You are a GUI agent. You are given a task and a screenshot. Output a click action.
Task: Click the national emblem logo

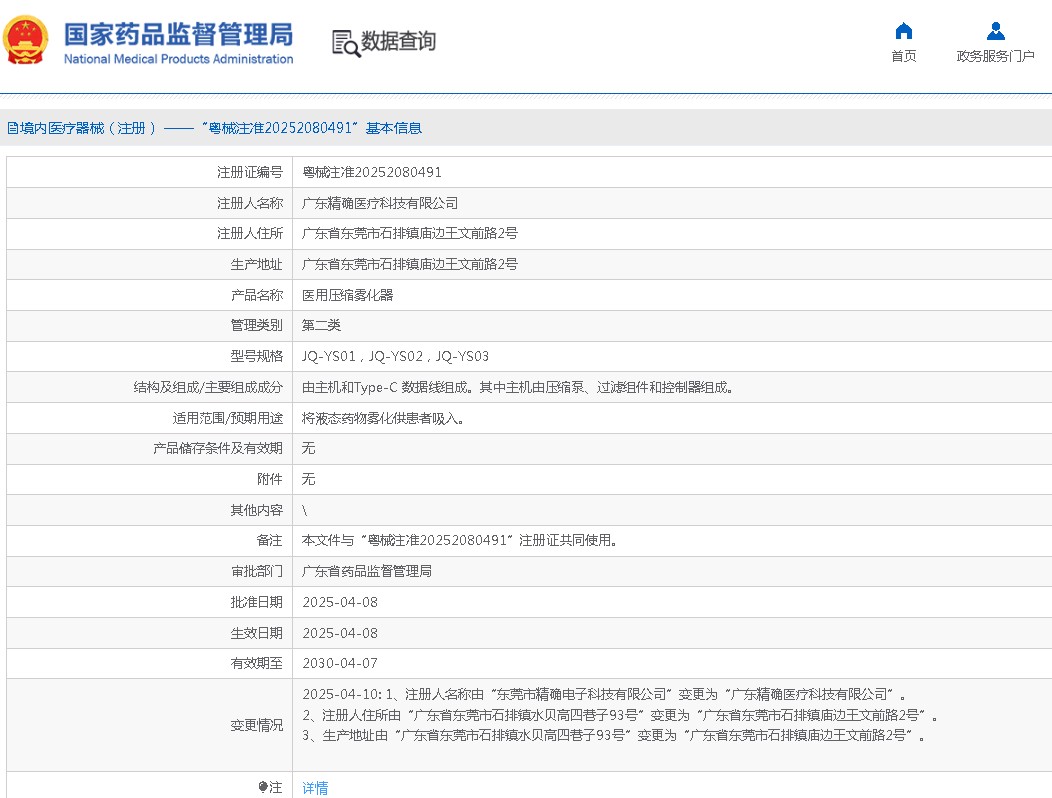pos(26,41)
